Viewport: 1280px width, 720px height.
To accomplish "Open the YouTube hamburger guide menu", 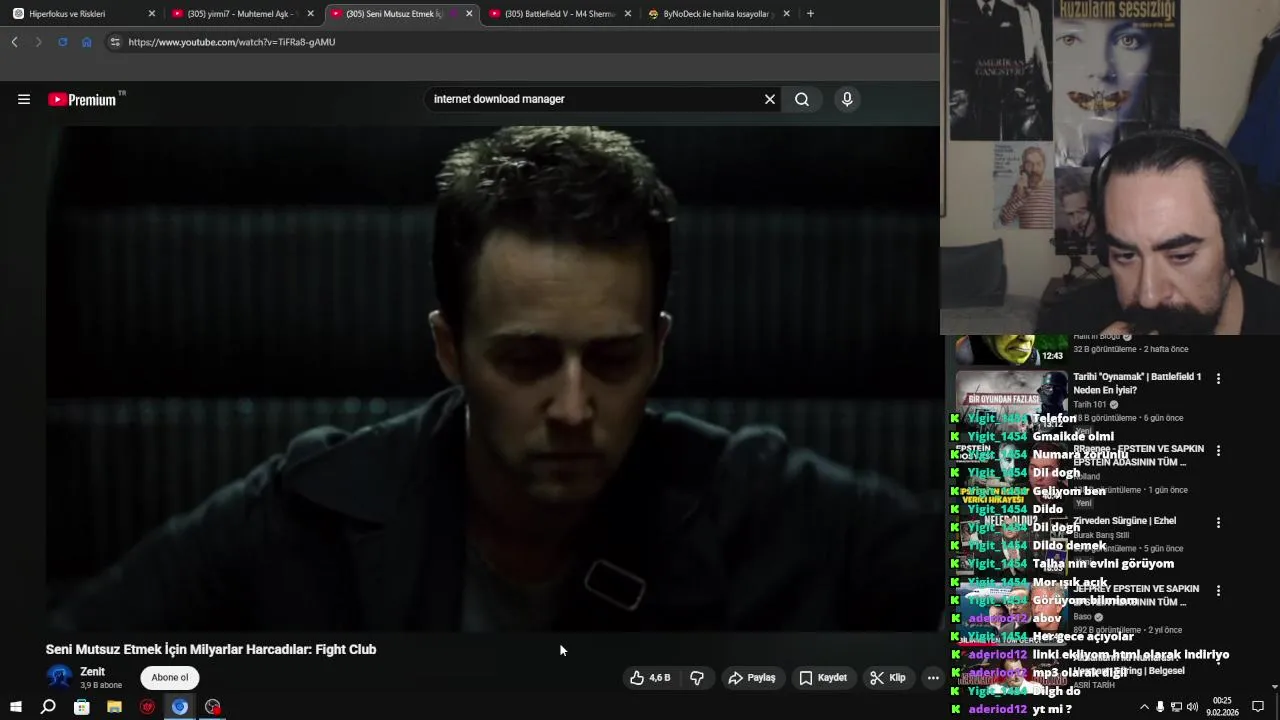I will tap(24, 99).
